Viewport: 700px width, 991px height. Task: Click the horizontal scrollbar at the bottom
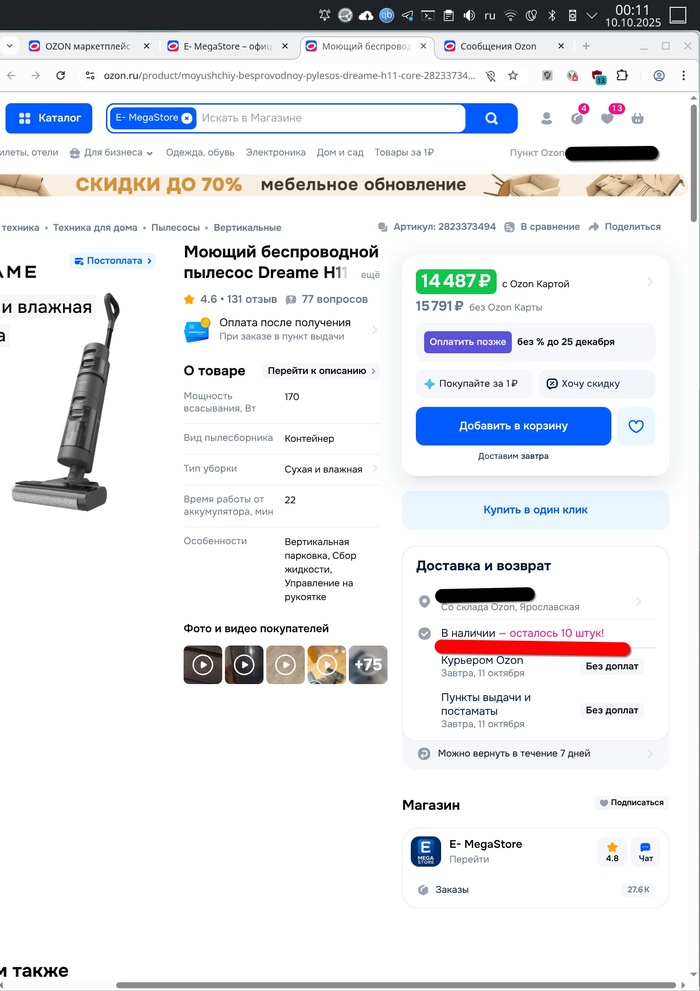click(395, 985)
